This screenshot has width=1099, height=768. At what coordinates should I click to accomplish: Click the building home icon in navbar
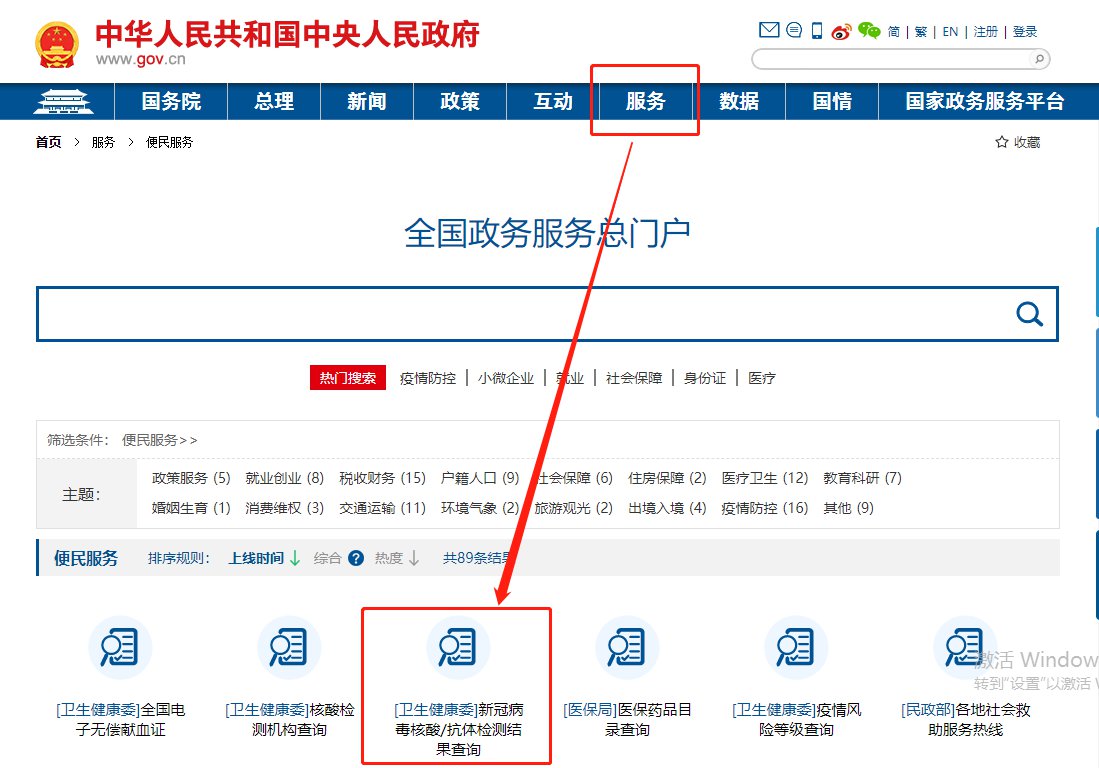point(63,102)
